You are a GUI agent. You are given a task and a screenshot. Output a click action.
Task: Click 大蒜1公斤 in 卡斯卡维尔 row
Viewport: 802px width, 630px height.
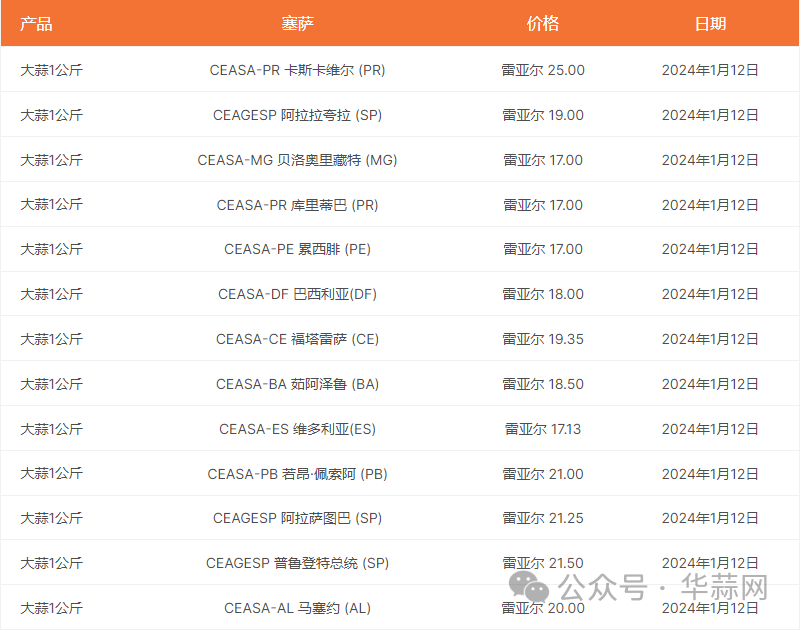(51, 70)
